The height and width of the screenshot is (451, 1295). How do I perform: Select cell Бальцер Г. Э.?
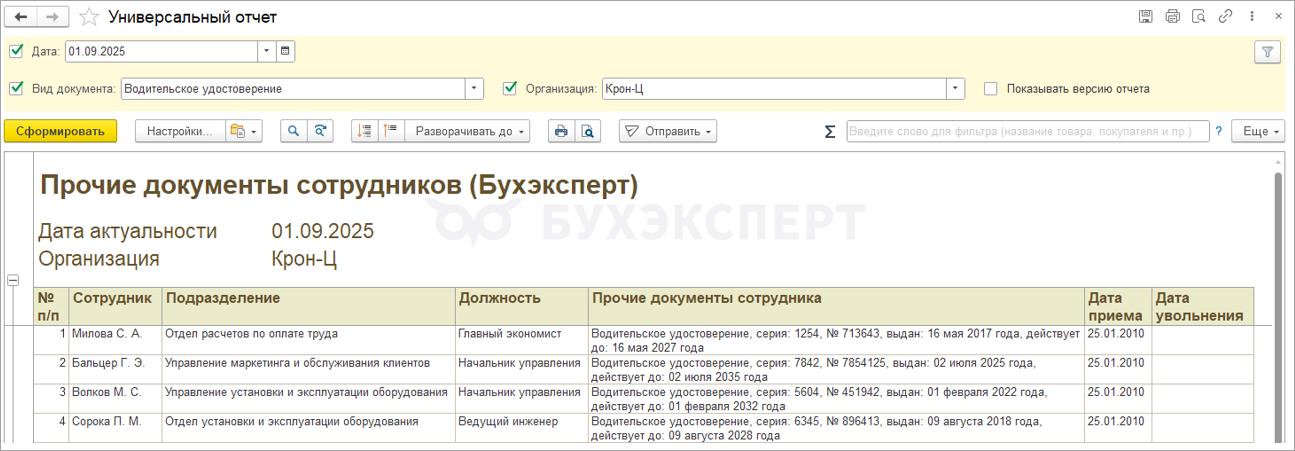pyautogui.click(x=115, y=369)
